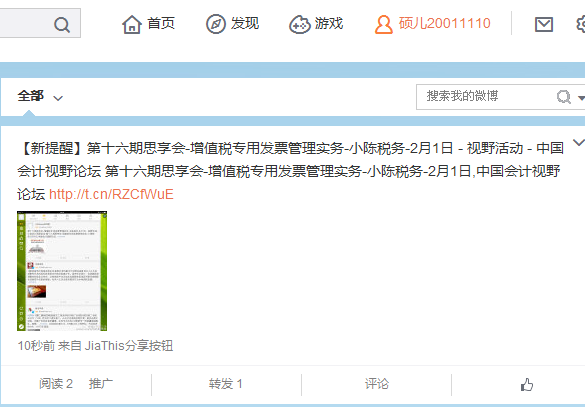Viewport: 585px width, 407px height.
Task: Like the post with thumbs-up icon
Action: 527,384
